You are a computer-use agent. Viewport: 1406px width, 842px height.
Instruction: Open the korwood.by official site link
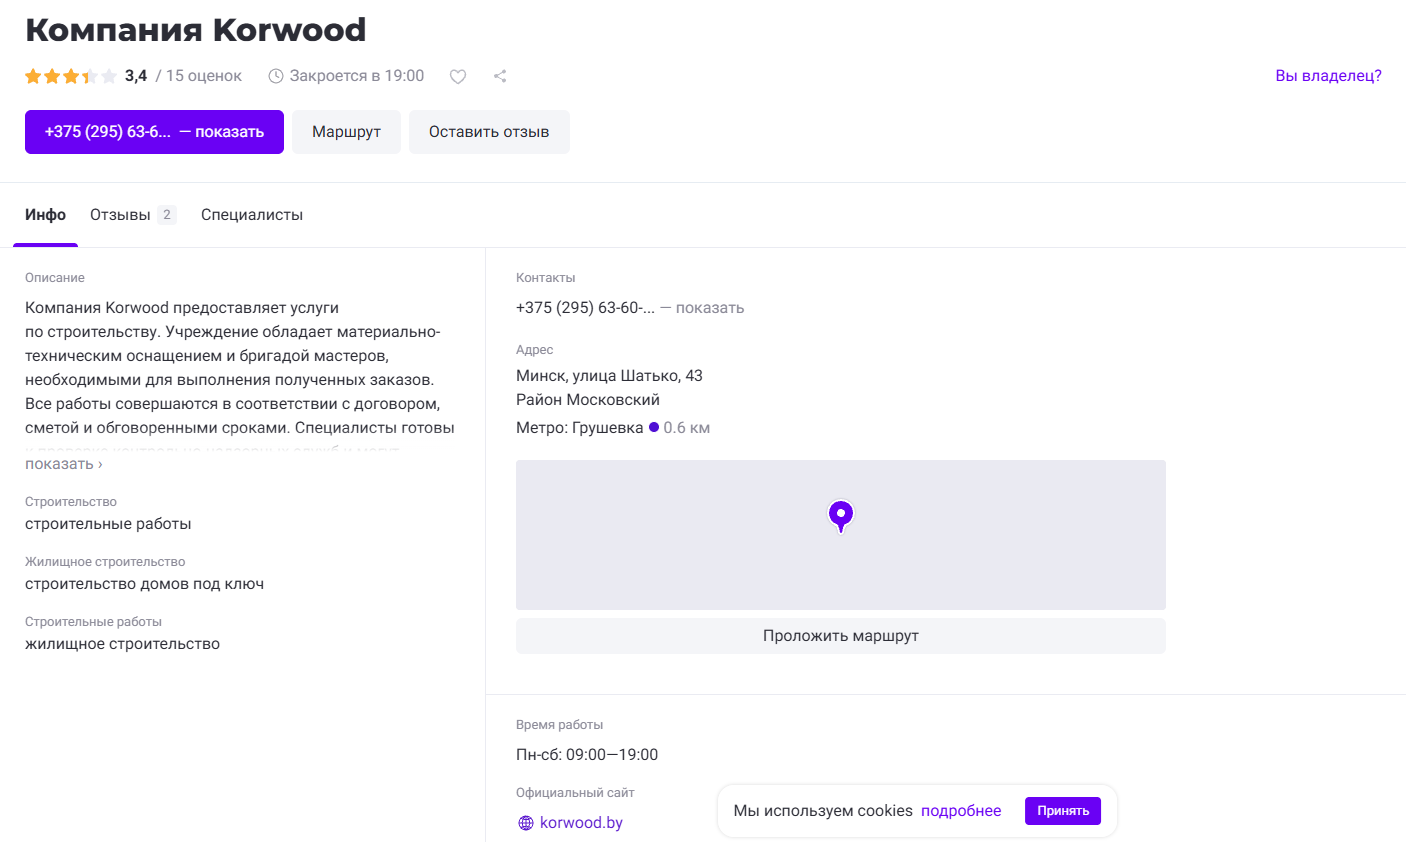pos(581,823)
